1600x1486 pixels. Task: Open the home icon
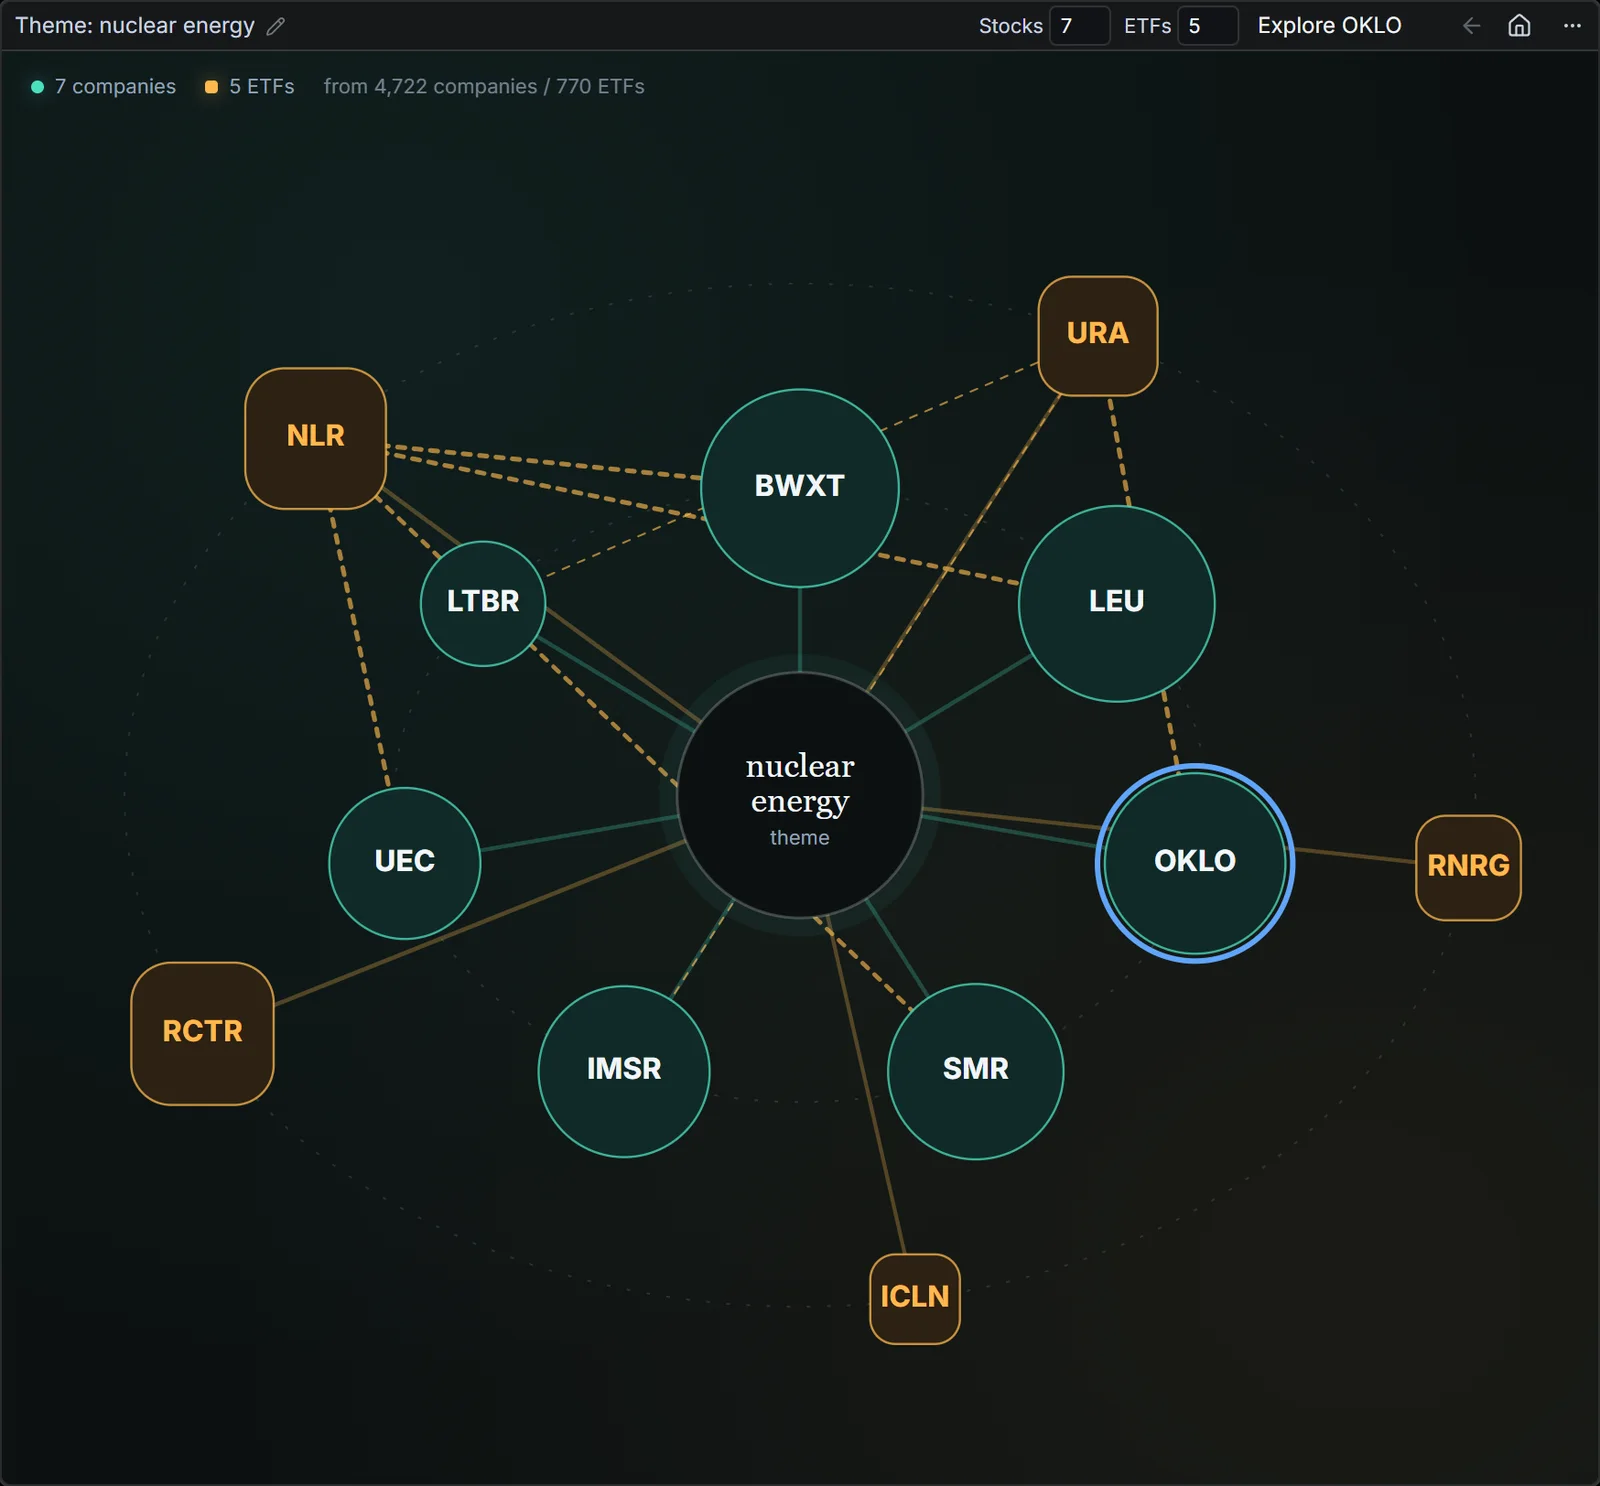(x=1519, y=26)
